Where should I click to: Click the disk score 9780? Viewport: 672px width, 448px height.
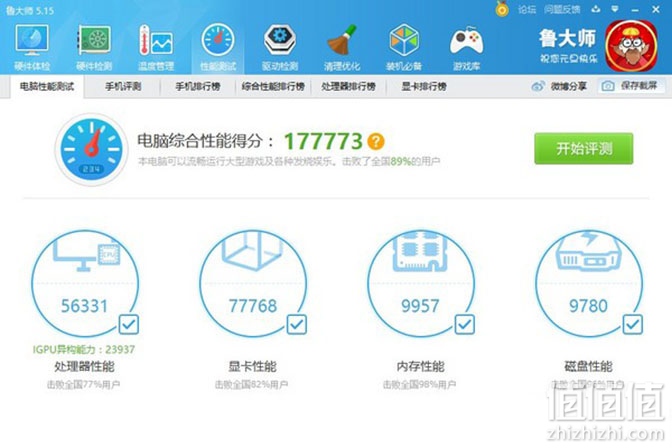point(588,306)
